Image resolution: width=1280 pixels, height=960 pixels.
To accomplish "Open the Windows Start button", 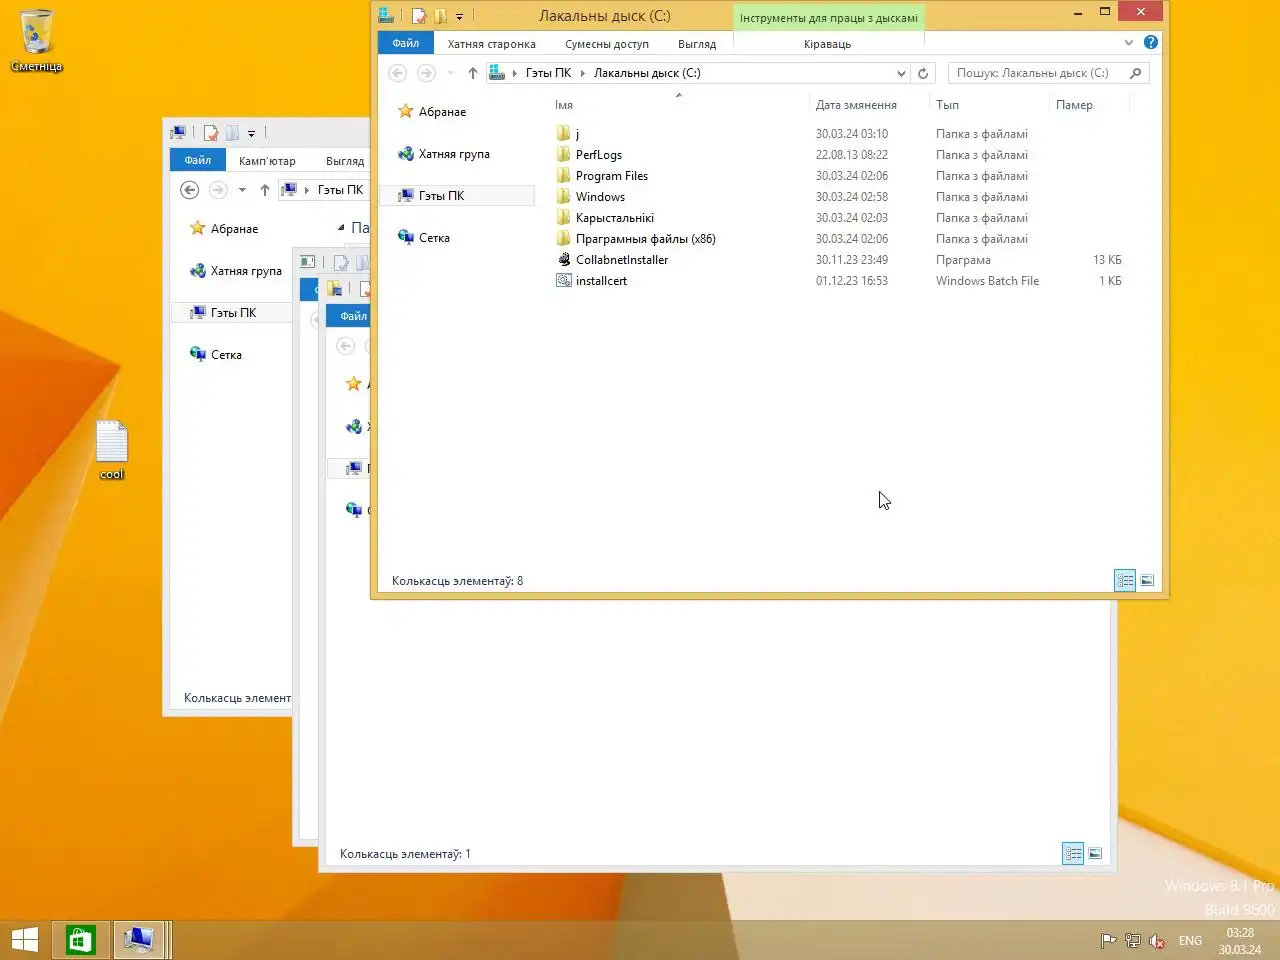I will tap(25, 940).
